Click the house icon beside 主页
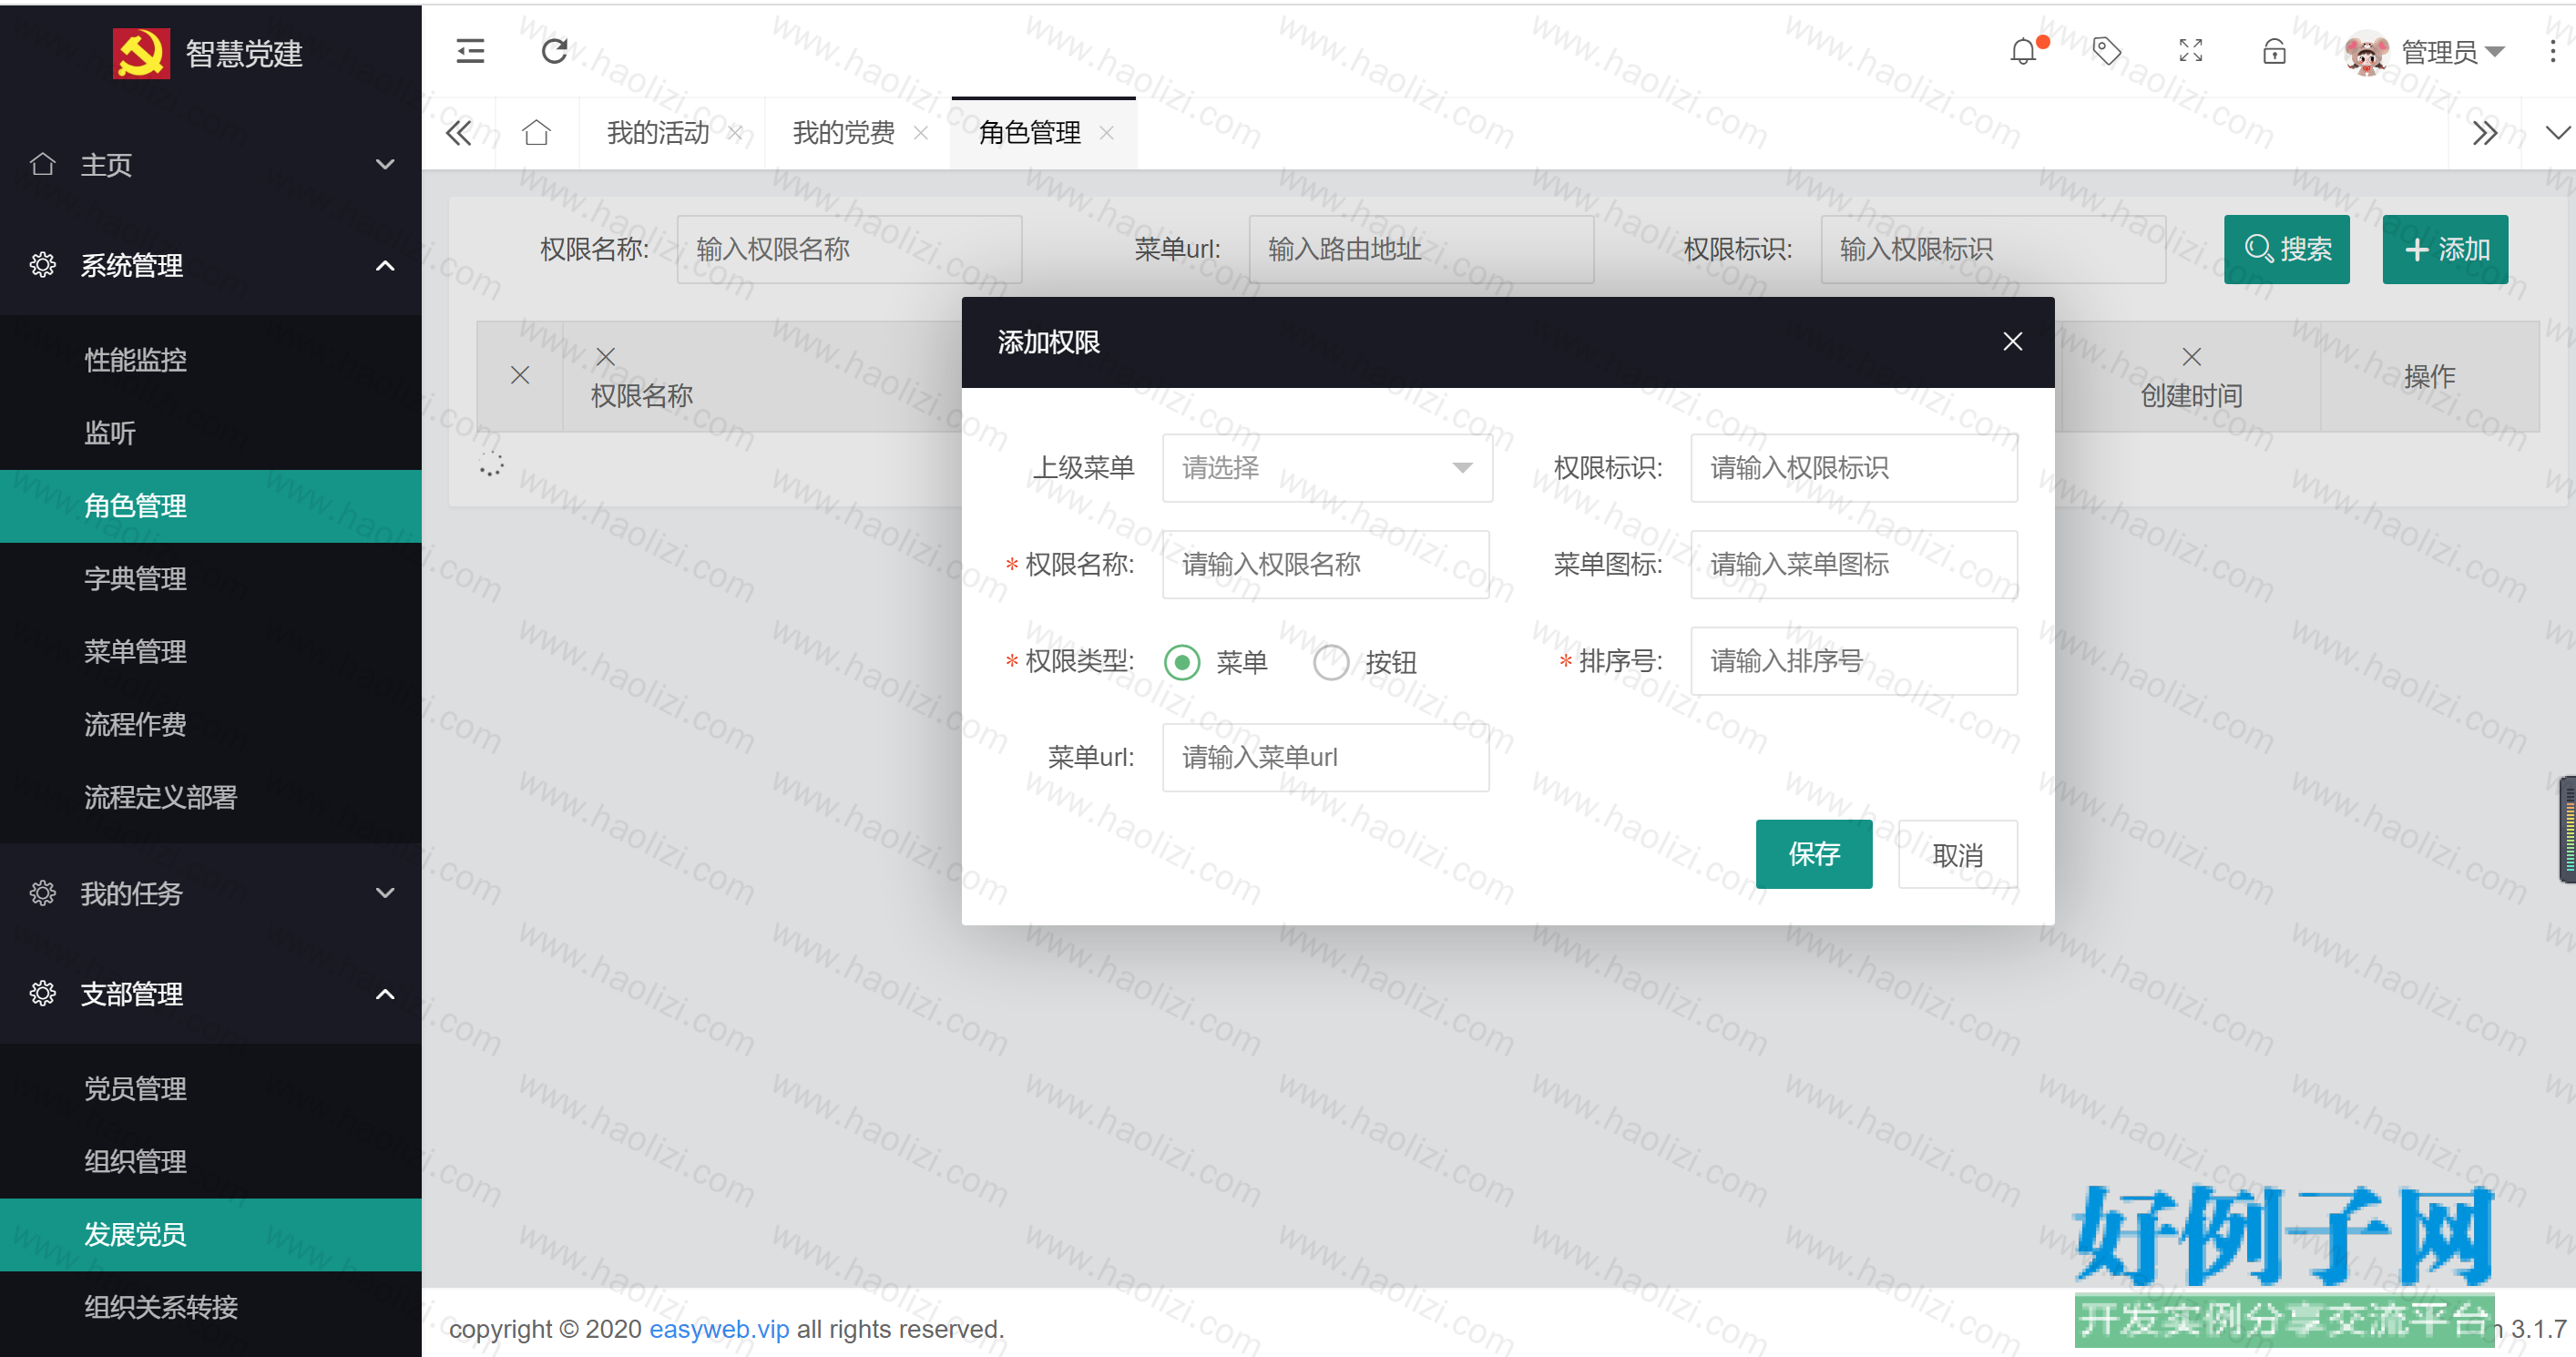The height and width of the screenshot is (1357, 2576). pyautogui.click(x=42, y=164)
